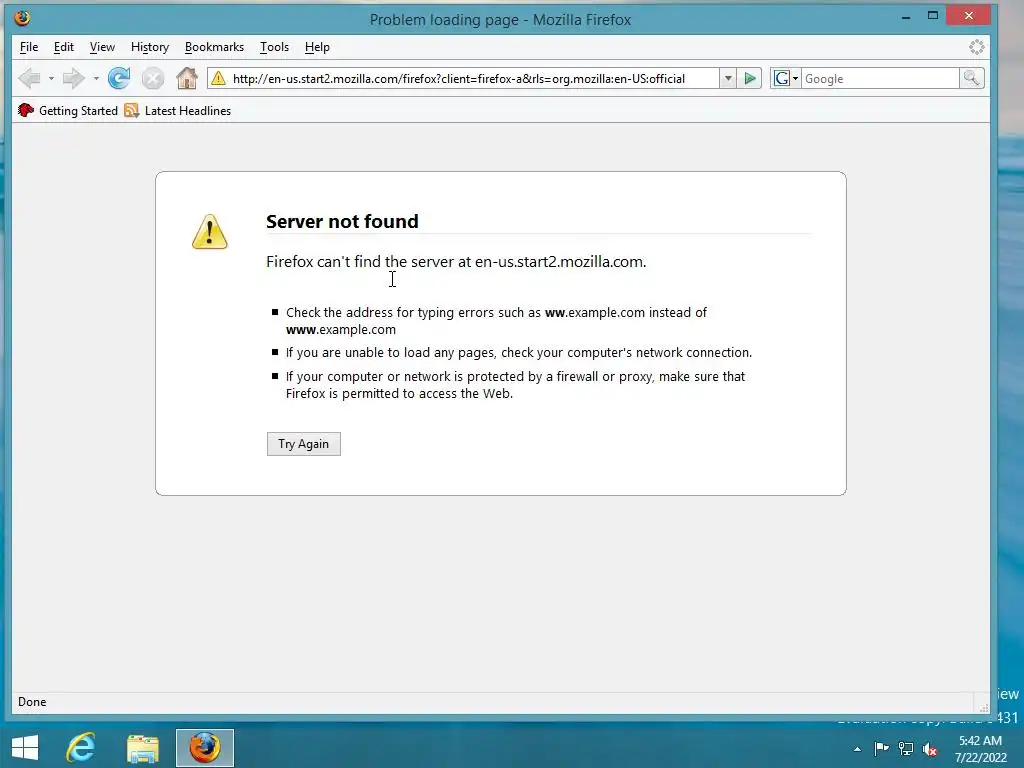
Task: Click the Back navigation arrow
Action: [29, 78]
